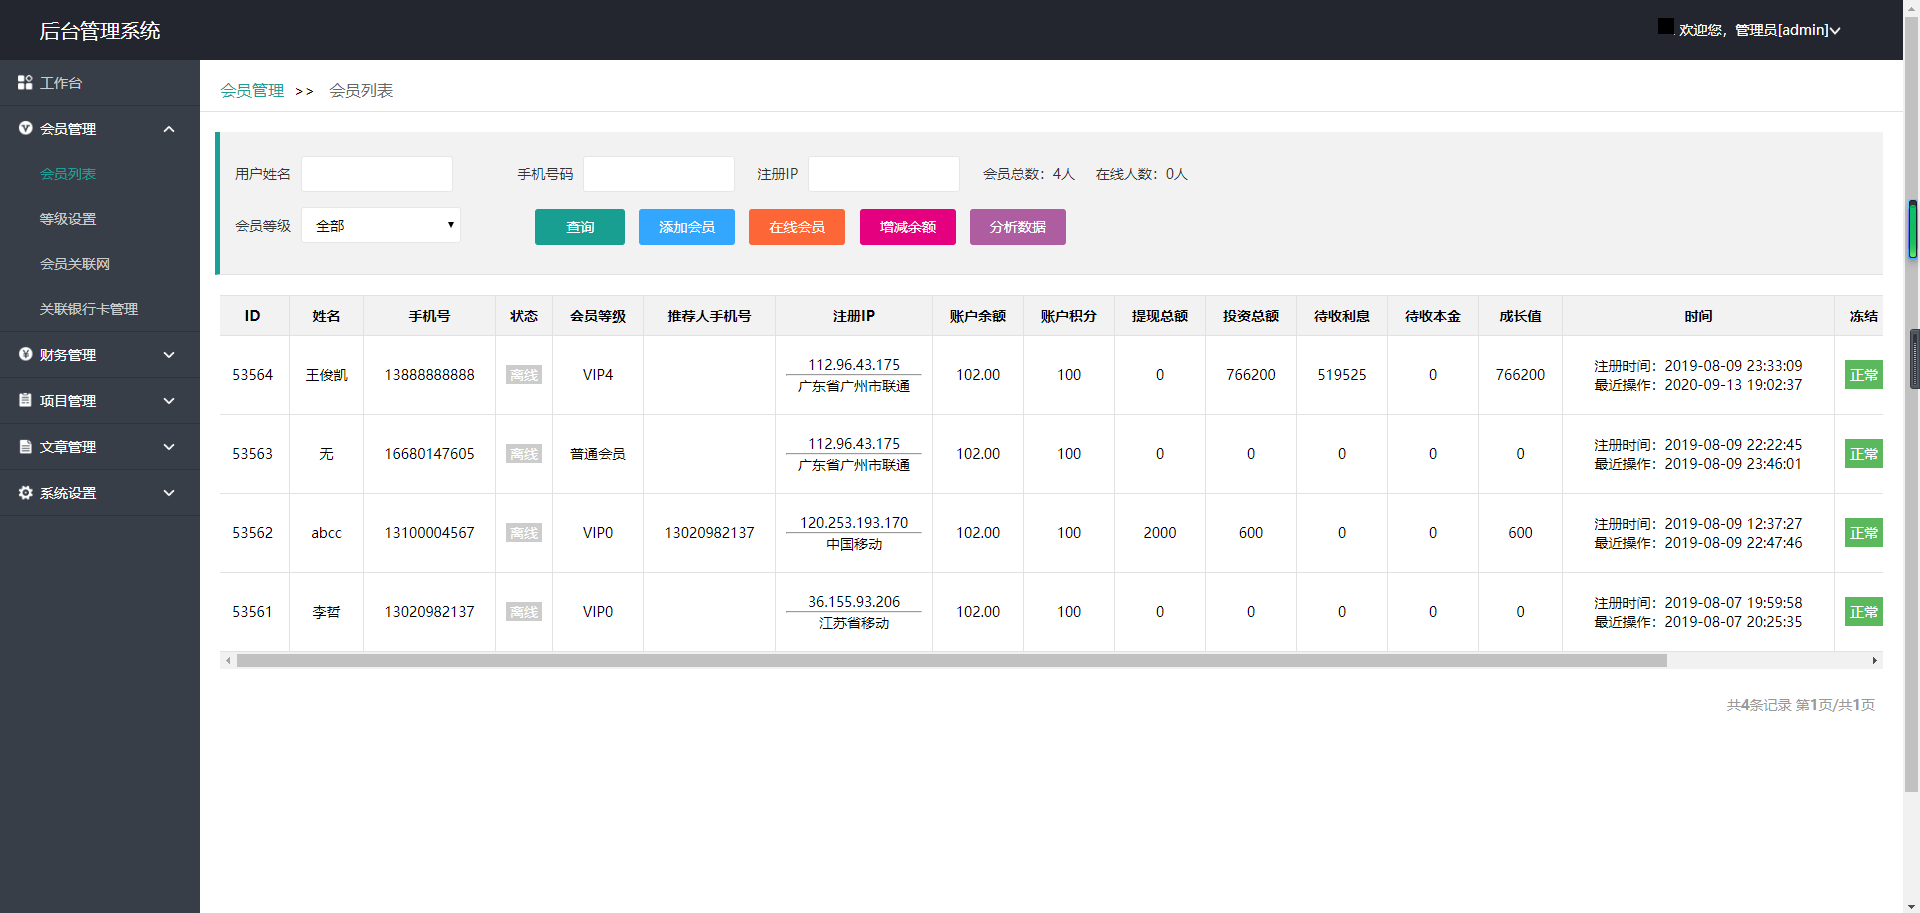The width and height of the screenshot is (1920, 913).
Task: Click the 后台管理系统 title
Action: 100,31
